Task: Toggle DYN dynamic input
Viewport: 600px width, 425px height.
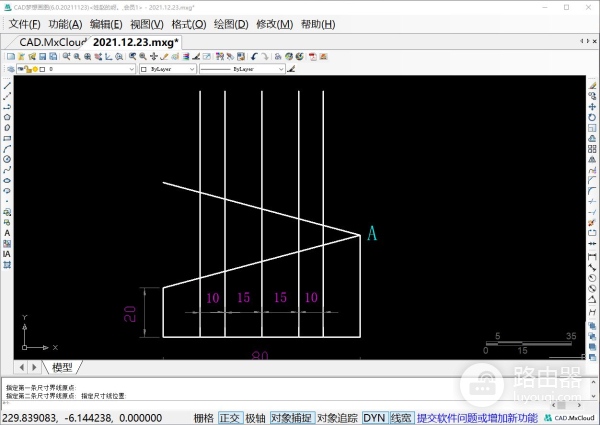Action: click(374, 417)
